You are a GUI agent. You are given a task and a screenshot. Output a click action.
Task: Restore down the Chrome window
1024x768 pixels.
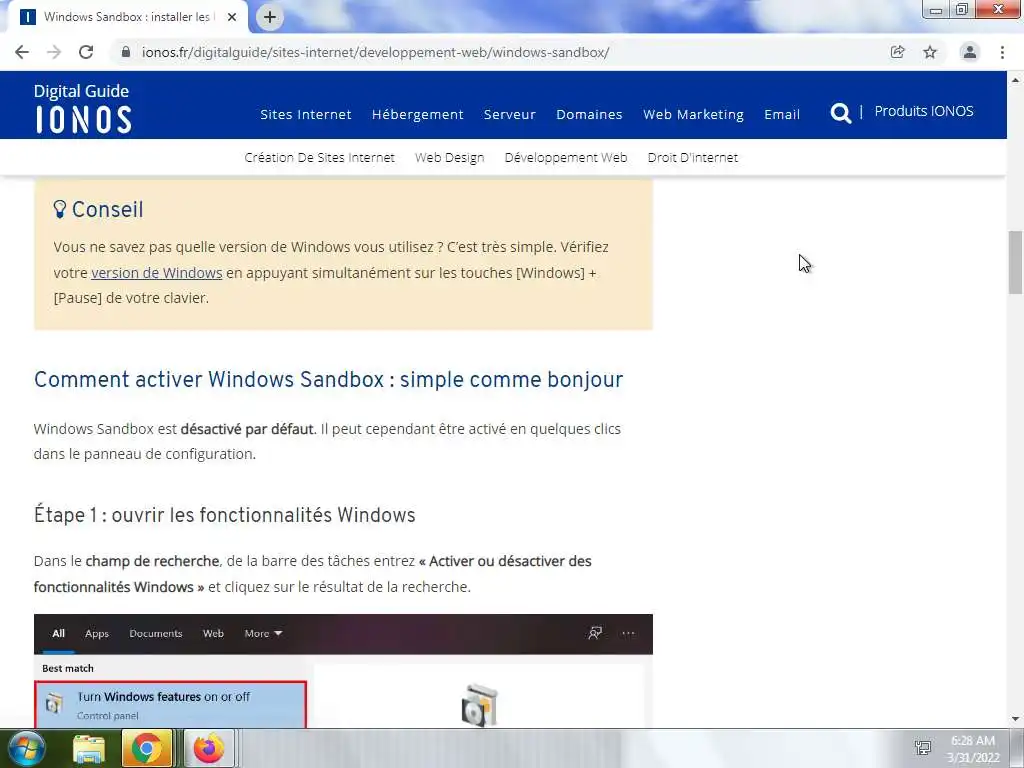(x=962, y=9)
